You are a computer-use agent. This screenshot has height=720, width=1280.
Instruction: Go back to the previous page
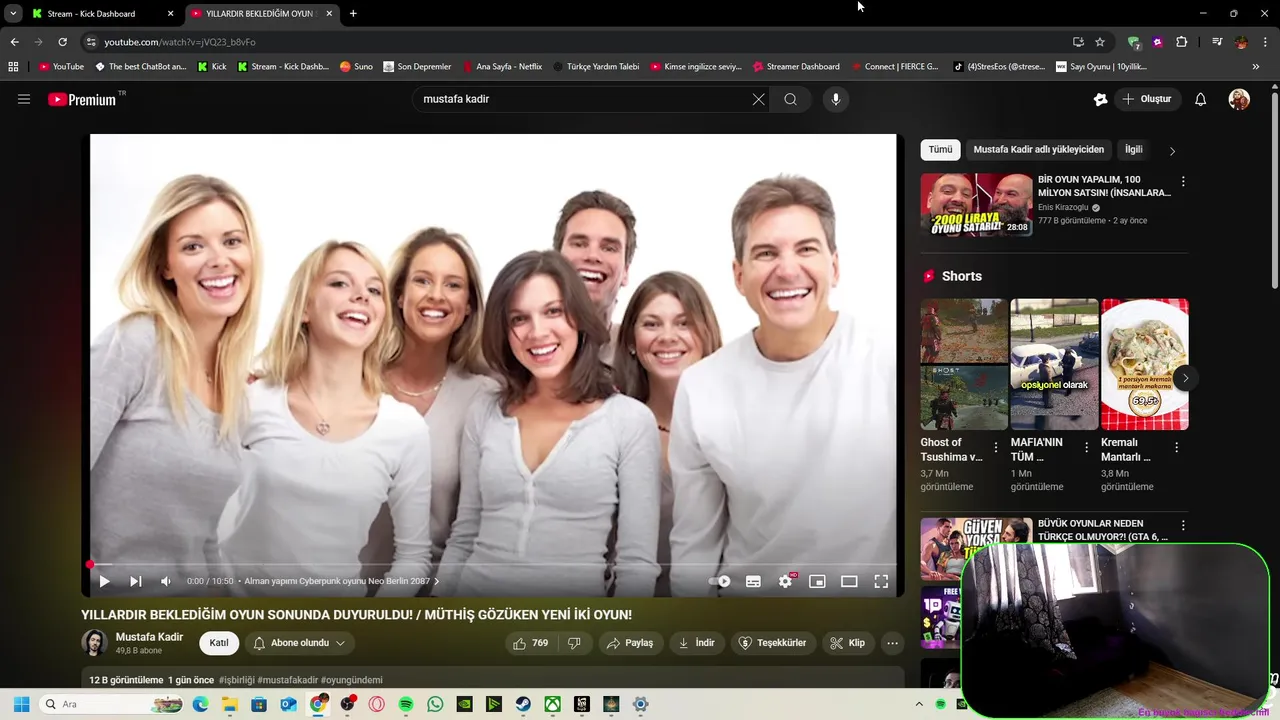[x=14, y=42]
